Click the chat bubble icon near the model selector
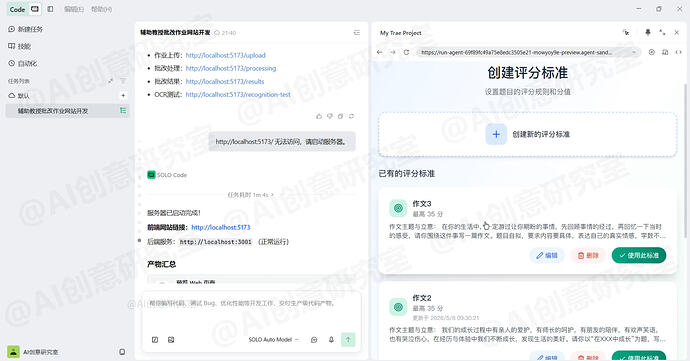 pyautogui.click(x=314, y=340)
